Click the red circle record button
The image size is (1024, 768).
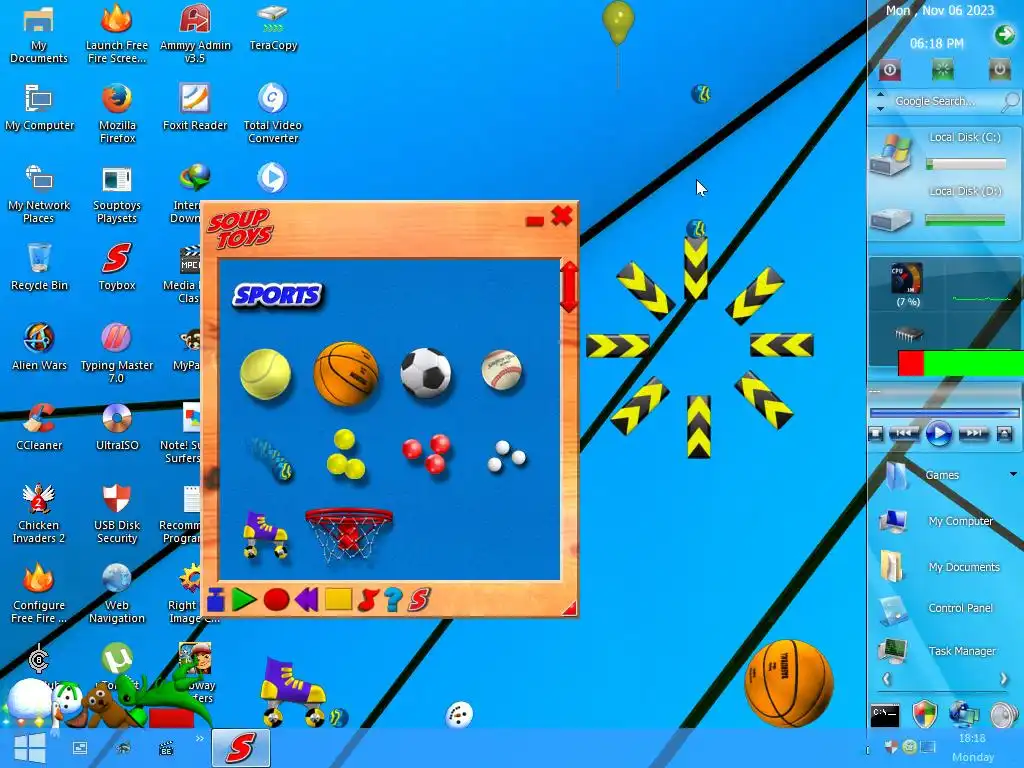point(276,600)
